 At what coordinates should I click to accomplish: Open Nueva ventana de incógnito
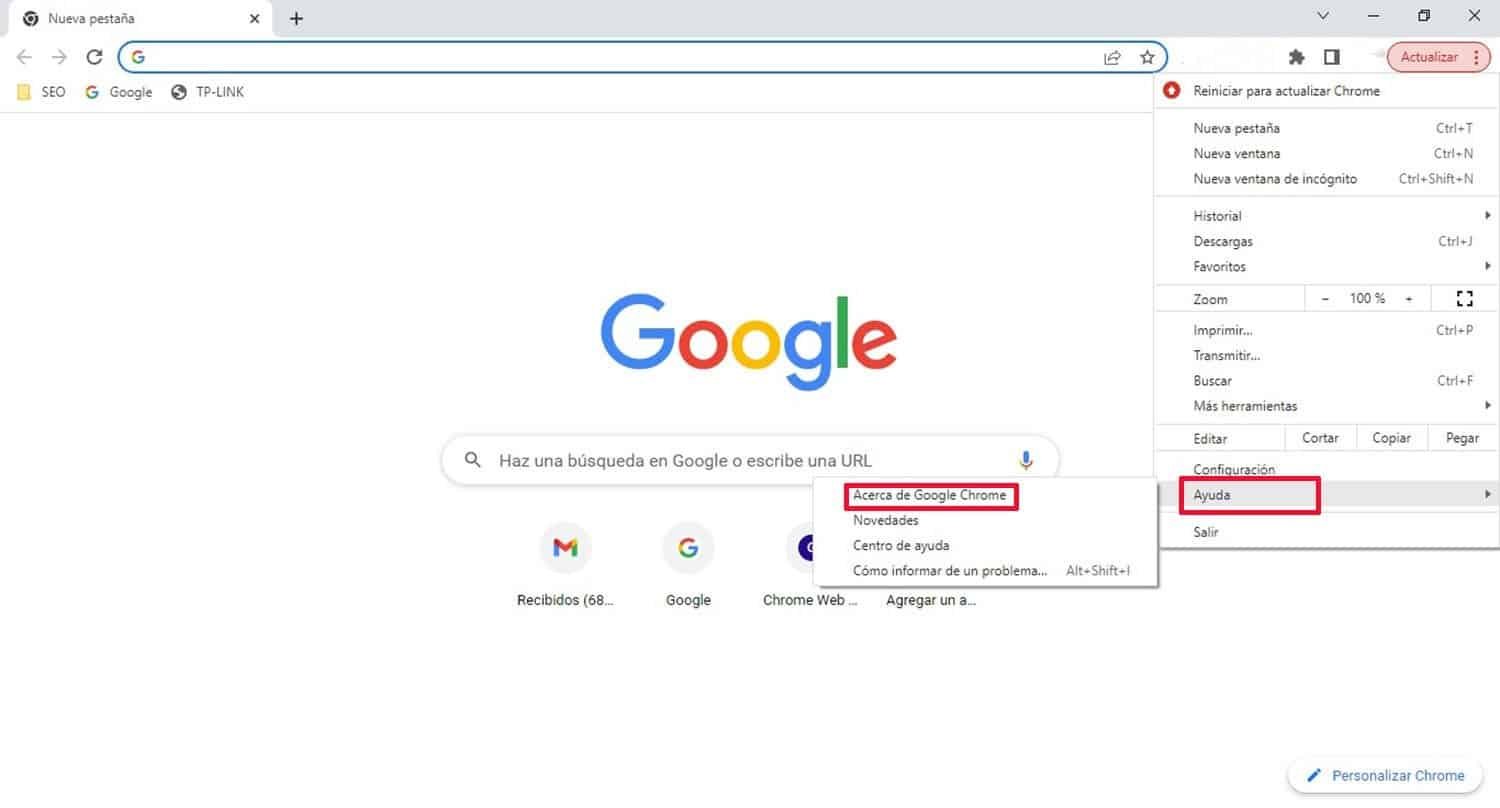pos(1326,179)
